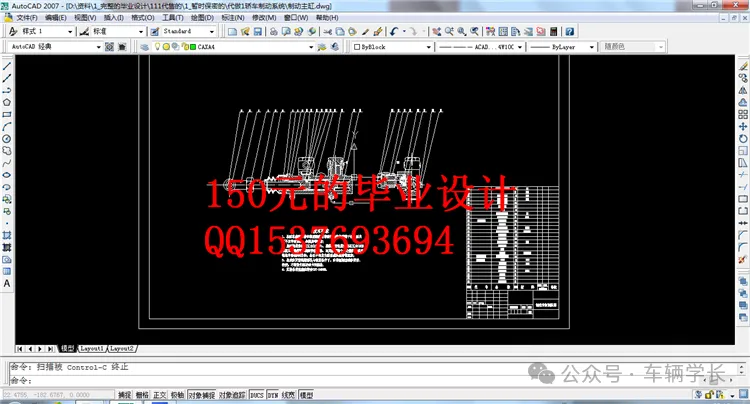Select the Circle draw tool
The image size is (750, 404).
click(7, 139)
